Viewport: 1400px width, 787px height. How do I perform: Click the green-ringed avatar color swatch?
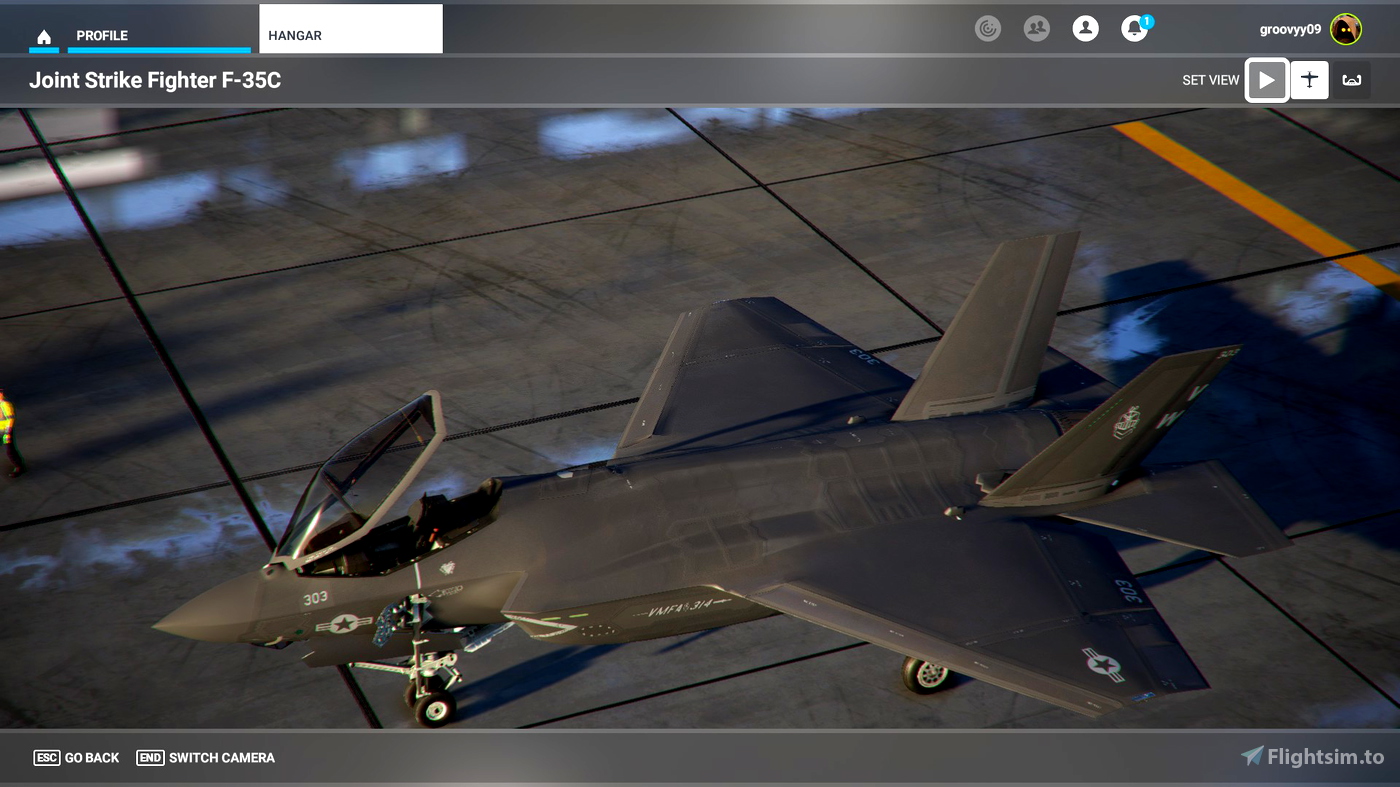tap(1345, 29)
